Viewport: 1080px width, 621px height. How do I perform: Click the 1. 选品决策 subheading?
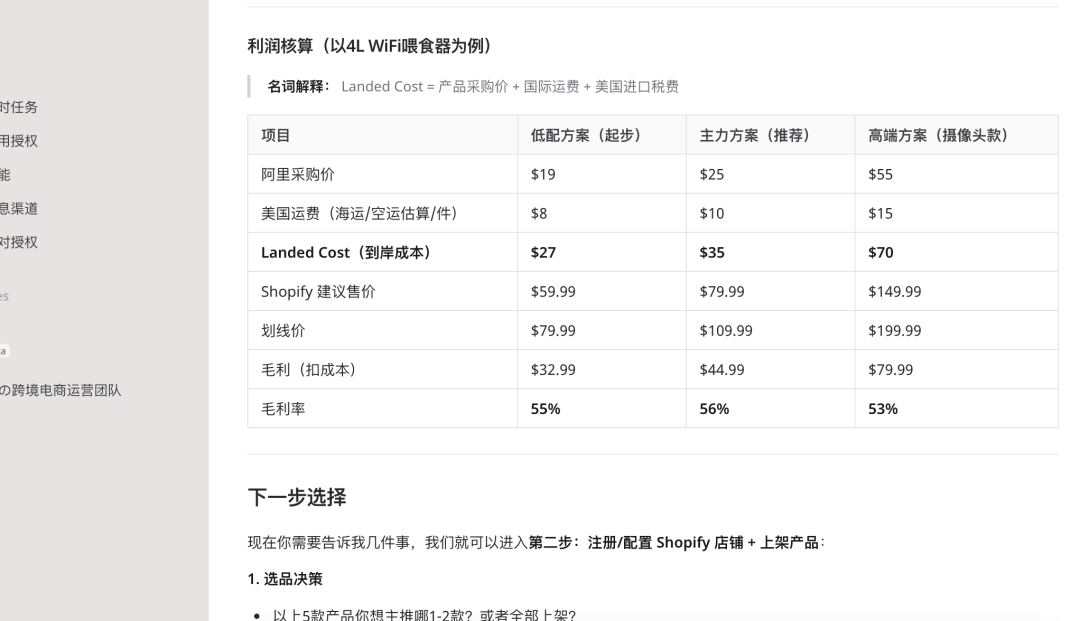(x=285, y=579)
